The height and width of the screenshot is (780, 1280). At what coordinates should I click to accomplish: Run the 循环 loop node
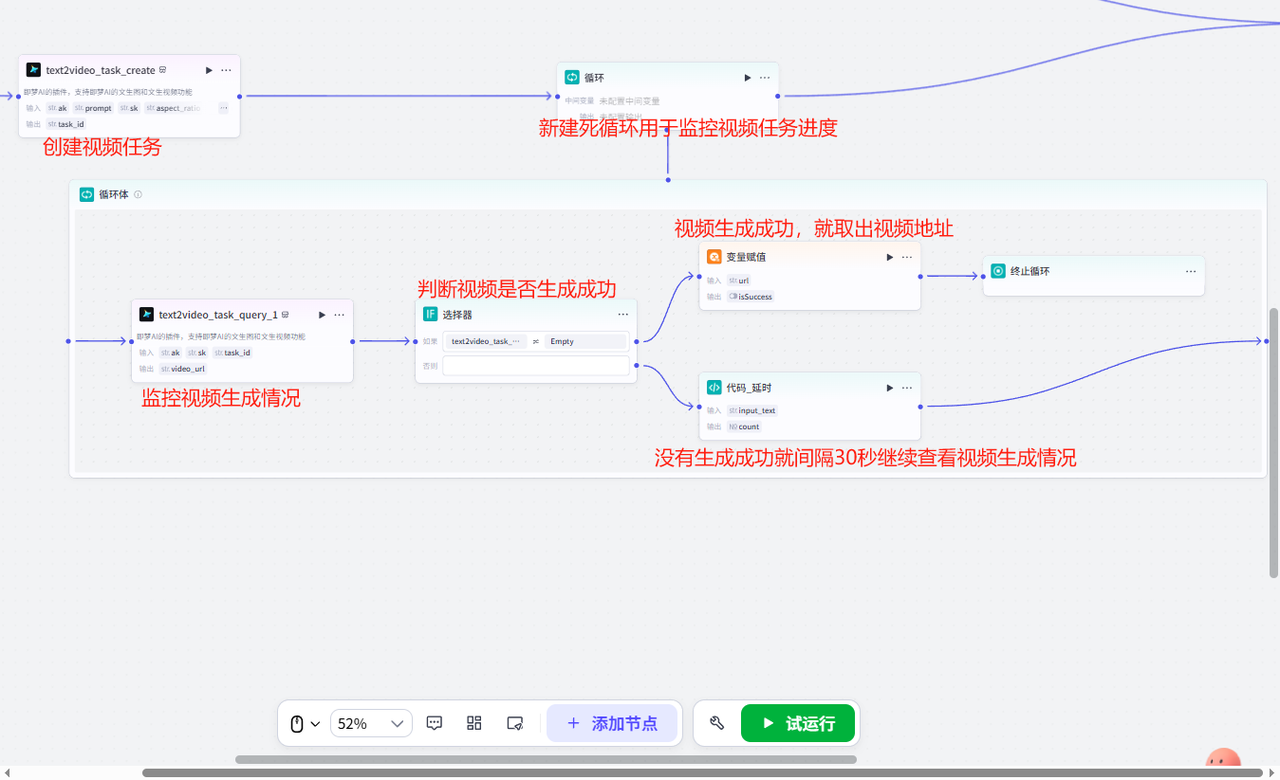point(747,77)
